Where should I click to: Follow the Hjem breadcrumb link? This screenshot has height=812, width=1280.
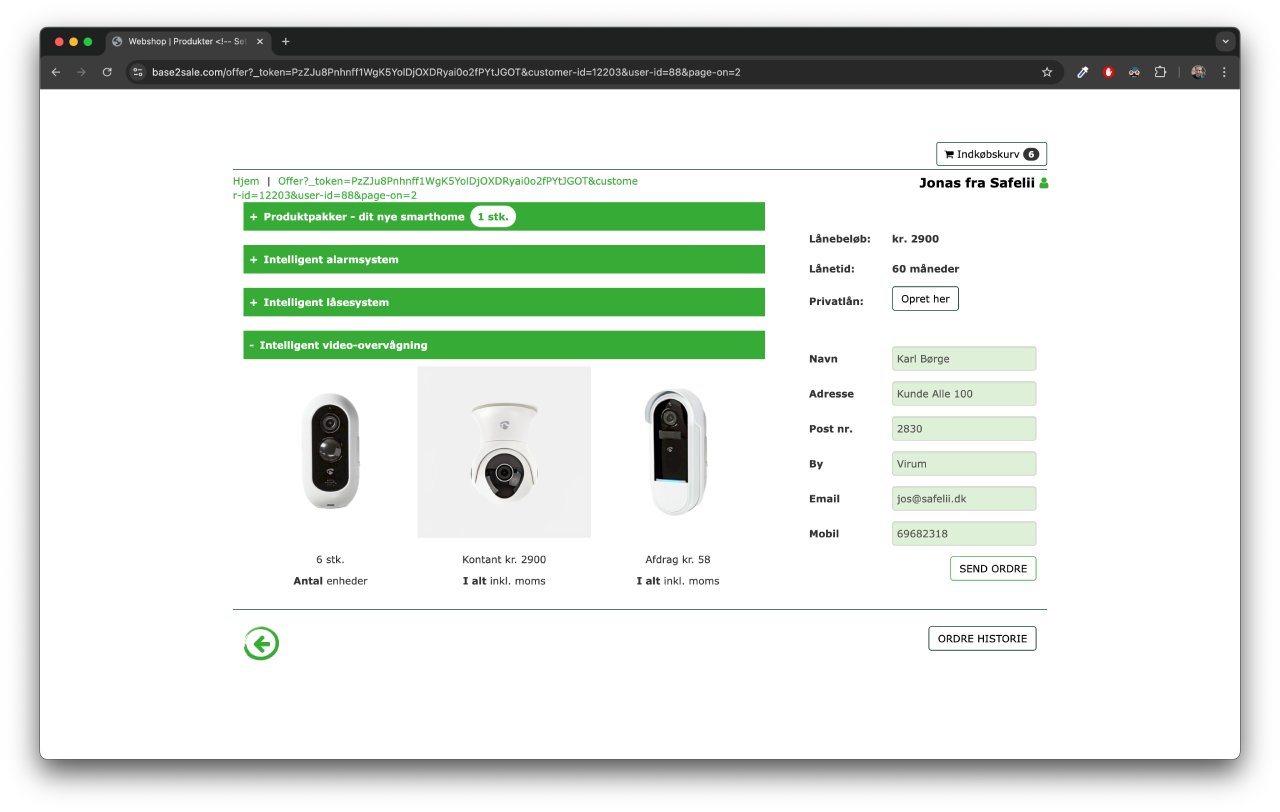tap(245, 181)
